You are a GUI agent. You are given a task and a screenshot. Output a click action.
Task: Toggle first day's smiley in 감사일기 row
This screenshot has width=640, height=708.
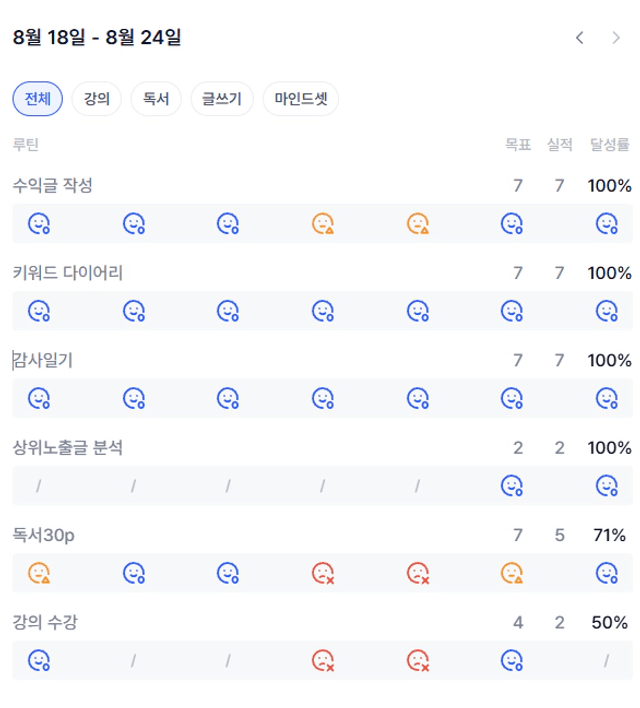click(x=39, y=398)
